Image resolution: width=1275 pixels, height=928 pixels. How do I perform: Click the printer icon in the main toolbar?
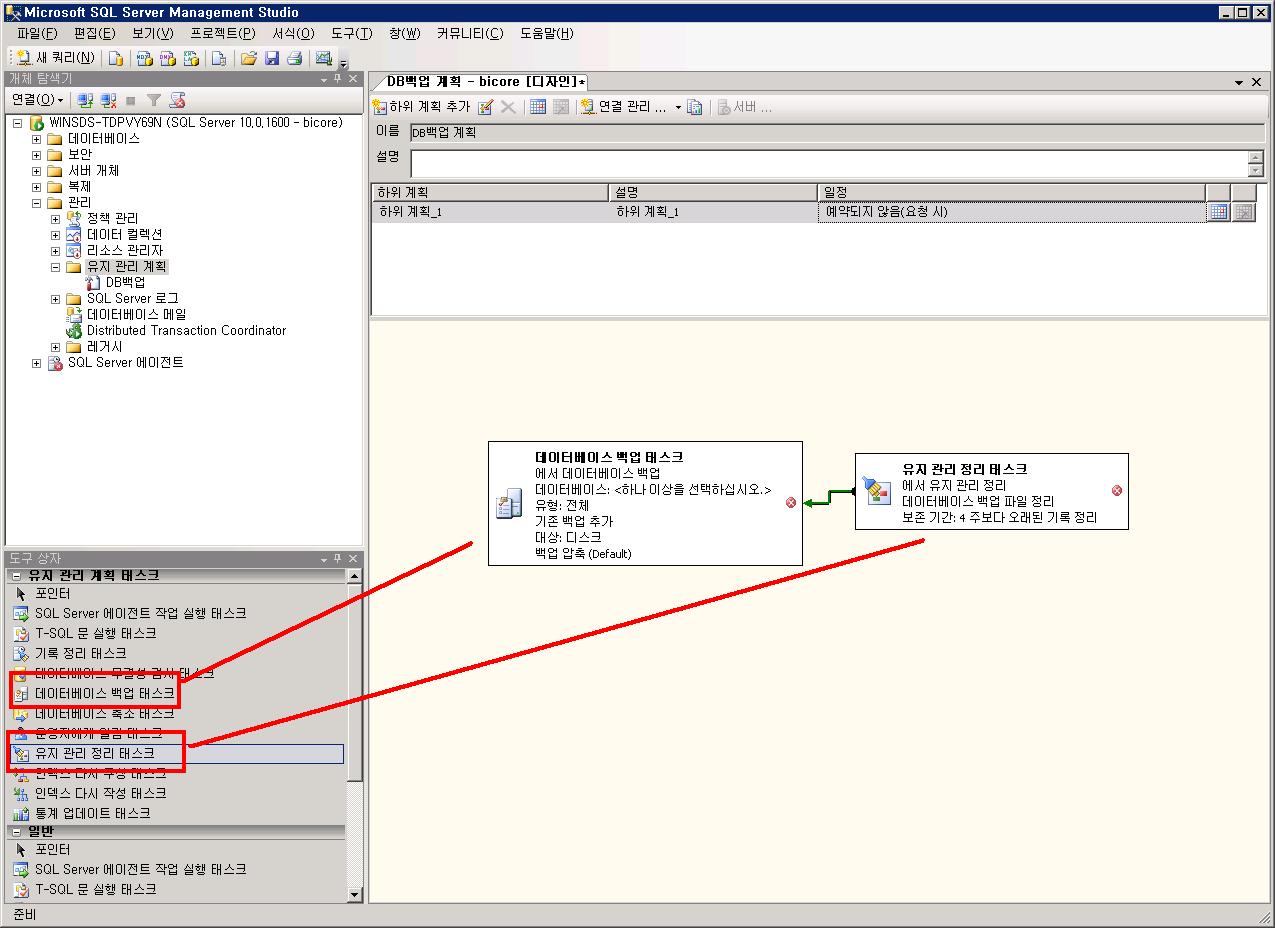pyautogui.click(x=295, y=58)
